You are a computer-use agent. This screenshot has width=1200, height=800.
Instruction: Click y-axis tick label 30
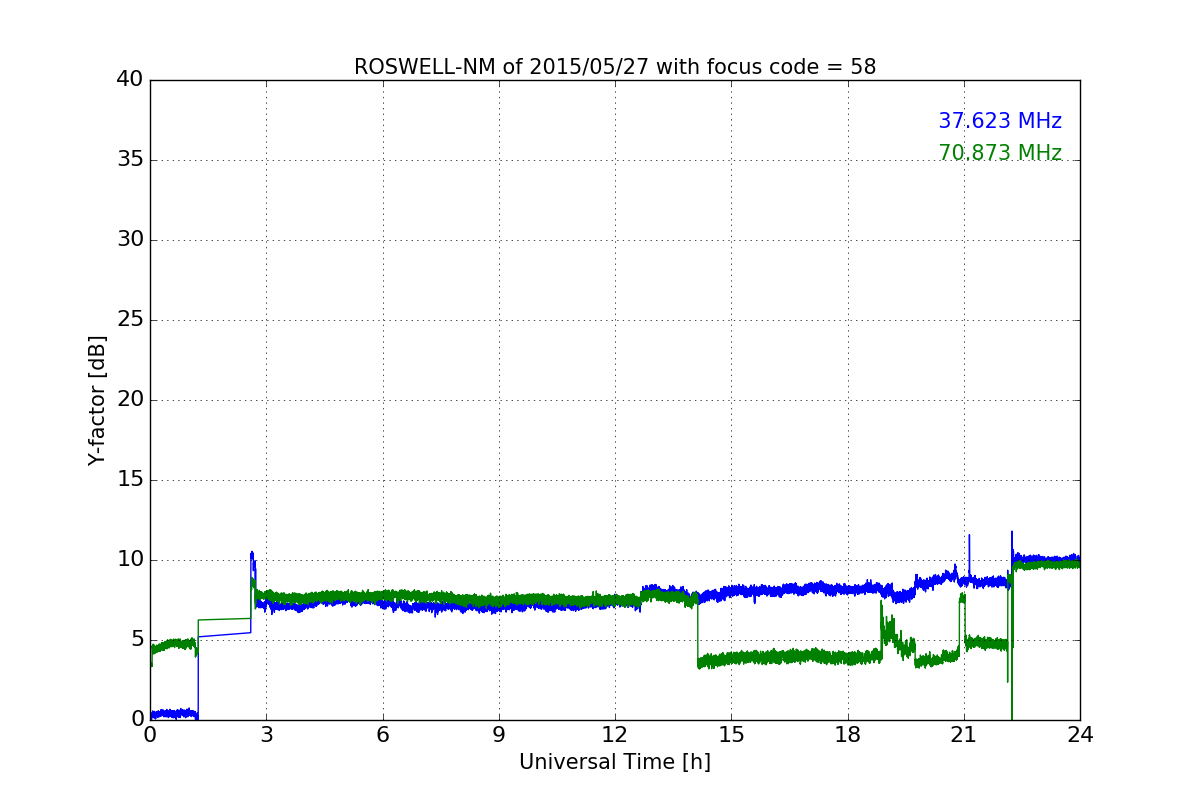coord(130,240)
